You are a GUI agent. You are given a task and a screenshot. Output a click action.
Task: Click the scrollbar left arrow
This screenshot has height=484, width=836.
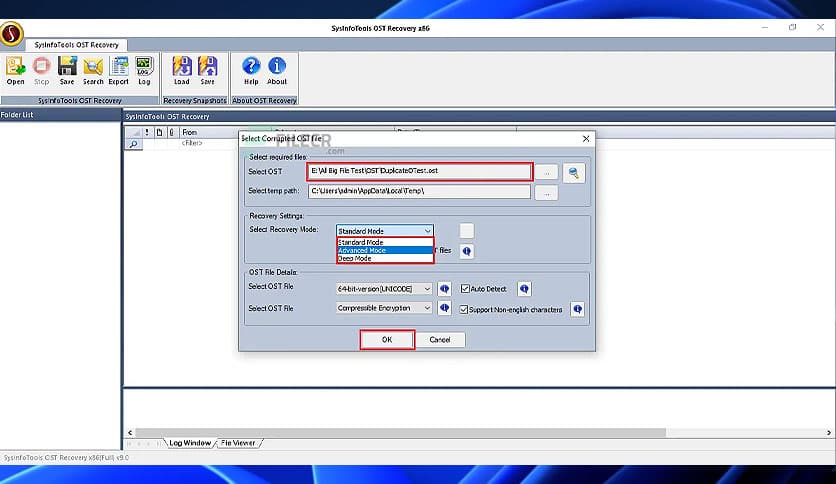tap(130, 432)
